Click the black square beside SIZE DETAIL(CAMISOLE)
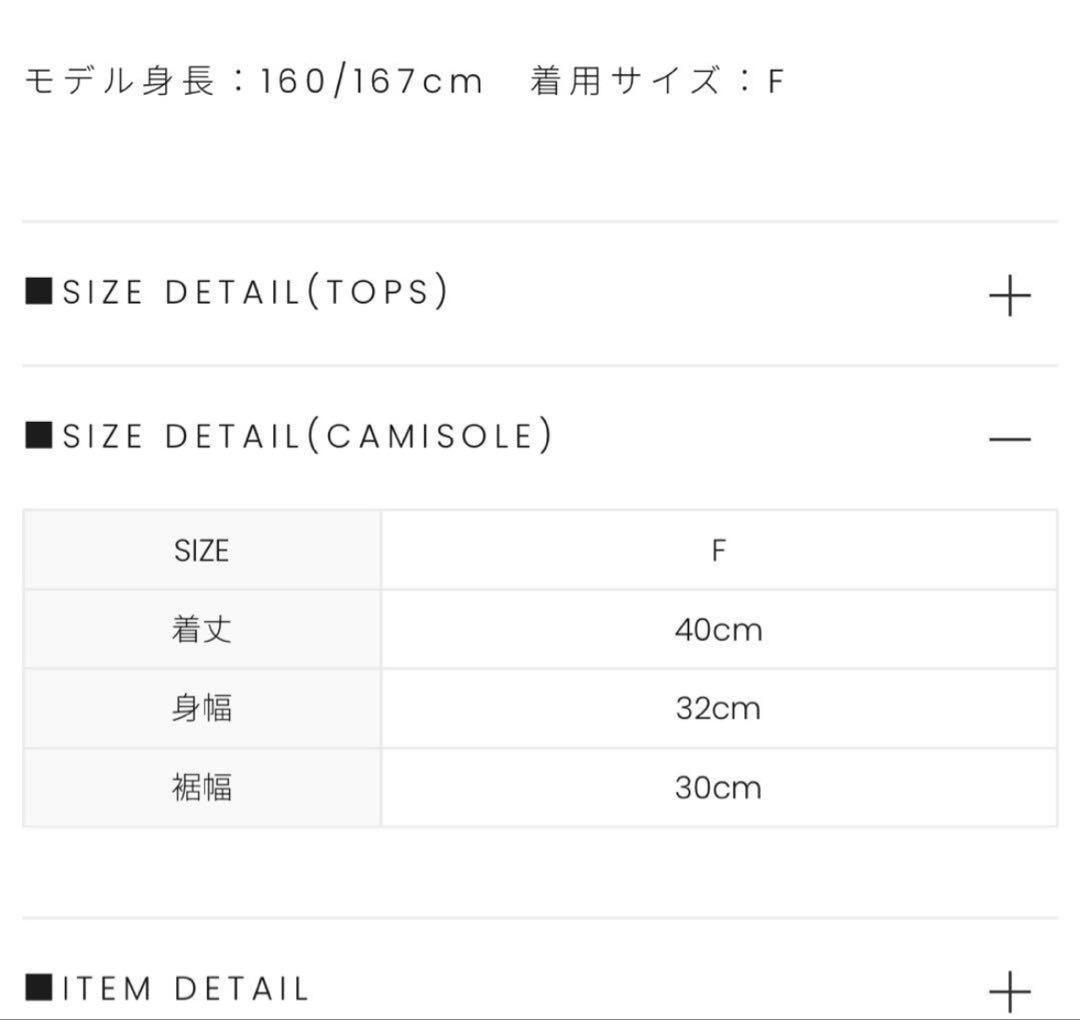This screenshot has height=1020, width=1080. pos(38,436)
